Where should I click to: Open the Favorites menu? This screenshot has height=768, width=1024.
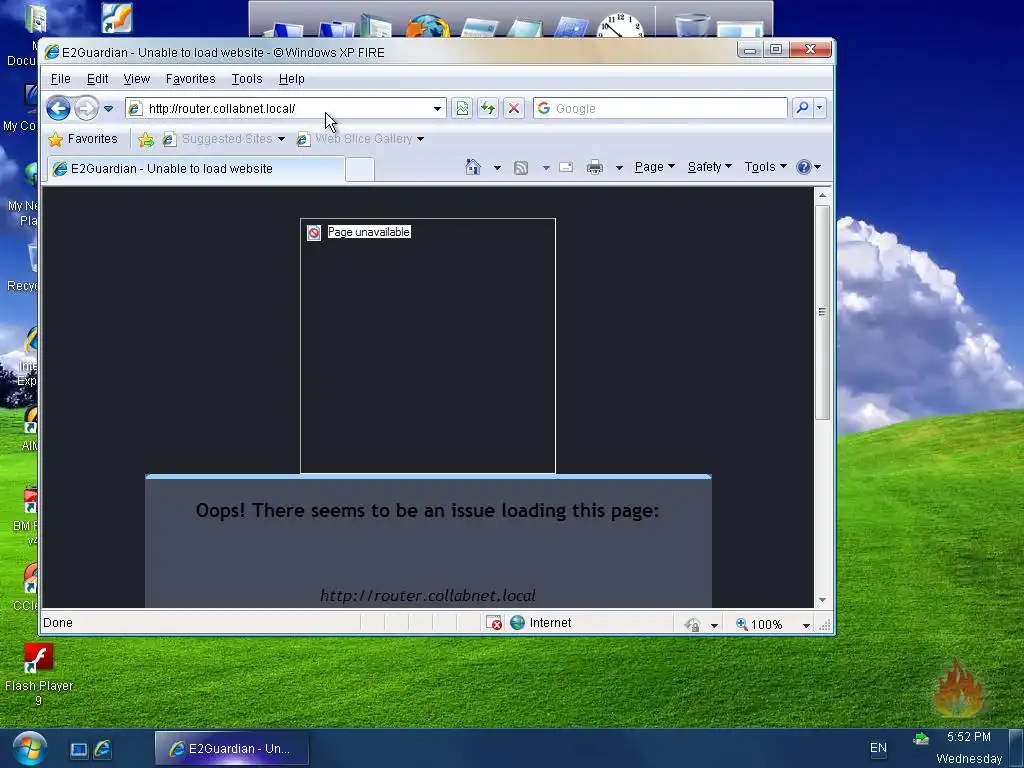pos(191,79)
